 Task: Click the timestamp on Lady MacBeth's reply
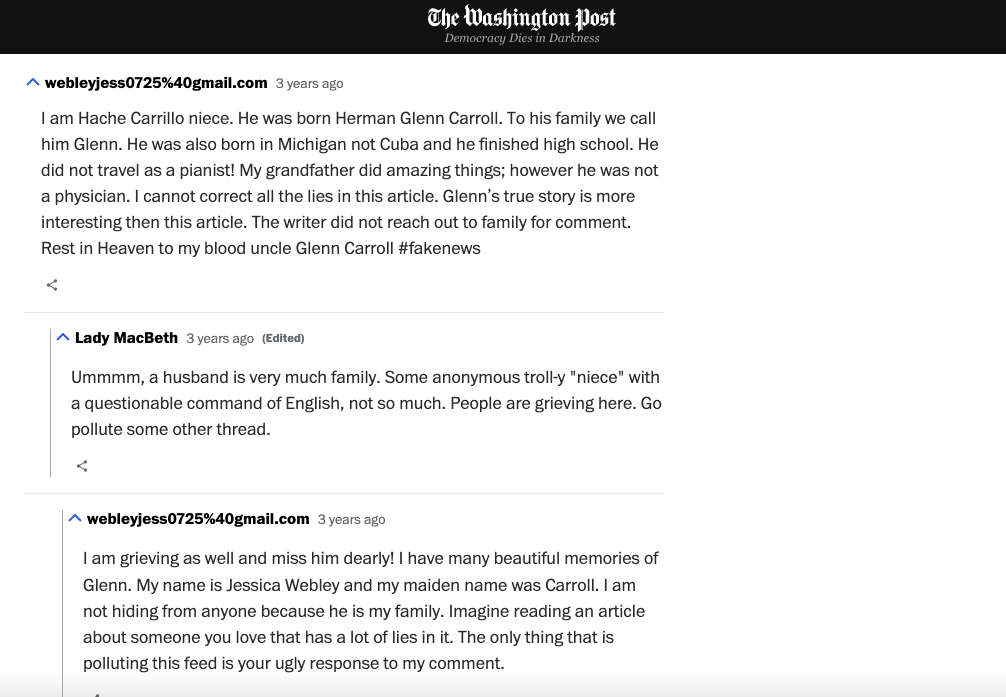(x=220, y=339)
